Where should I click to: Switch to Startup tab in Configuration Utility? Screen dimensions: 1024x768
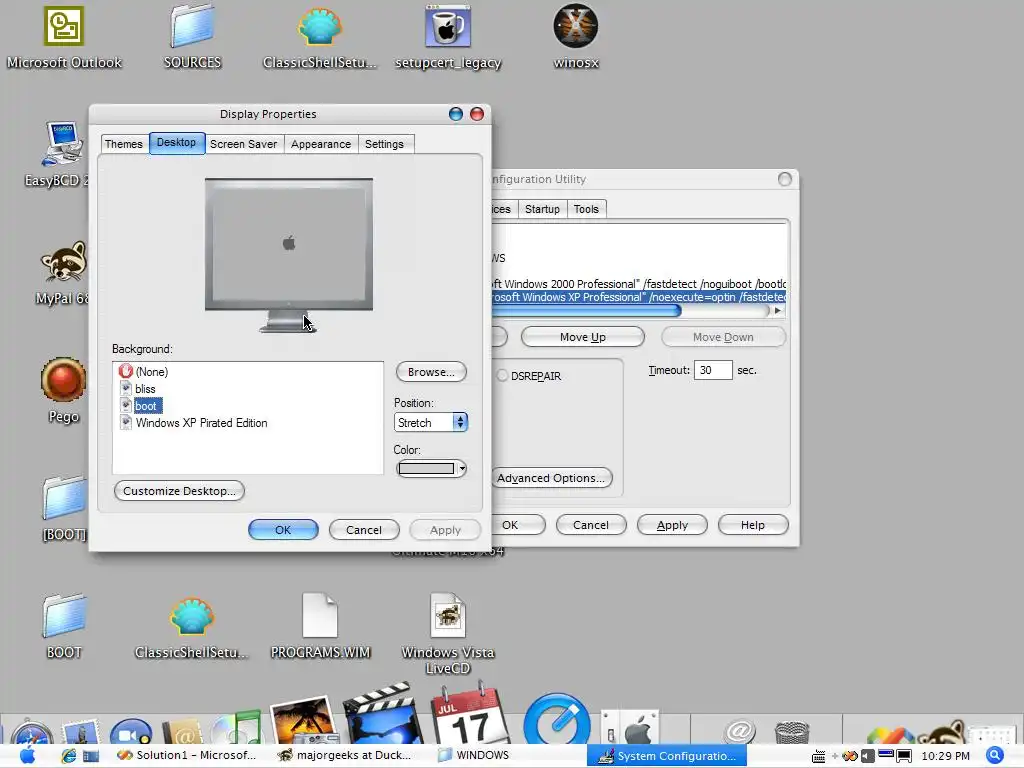542,209
